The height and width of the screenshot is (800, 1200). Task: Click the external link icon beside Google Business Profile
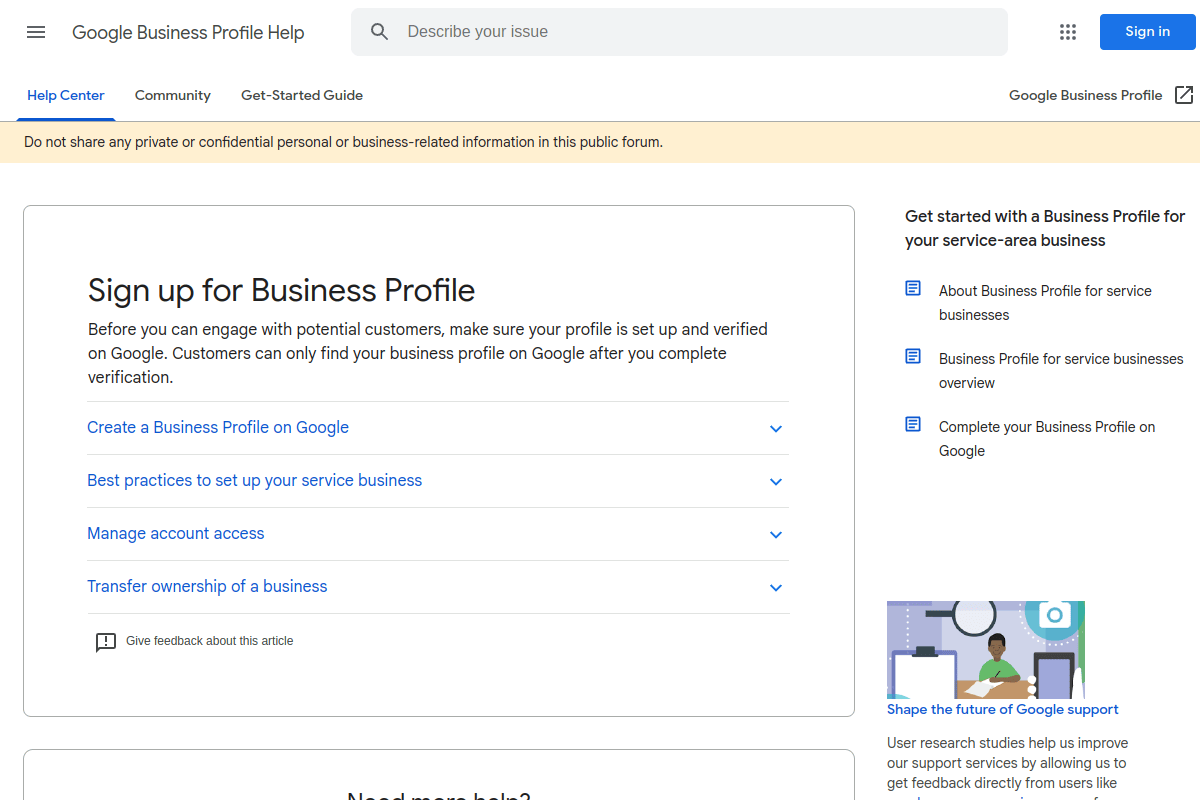[x=1184, y=94]
